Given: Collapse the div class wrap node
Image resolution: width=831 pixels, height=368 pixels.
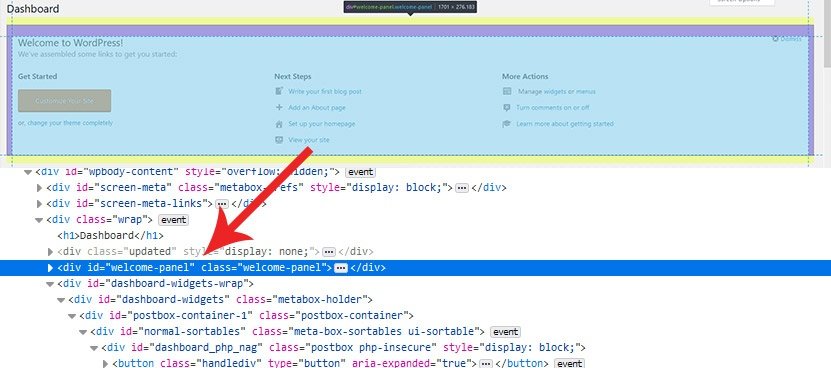Looking at the screenshot, I should coord(39,220).
